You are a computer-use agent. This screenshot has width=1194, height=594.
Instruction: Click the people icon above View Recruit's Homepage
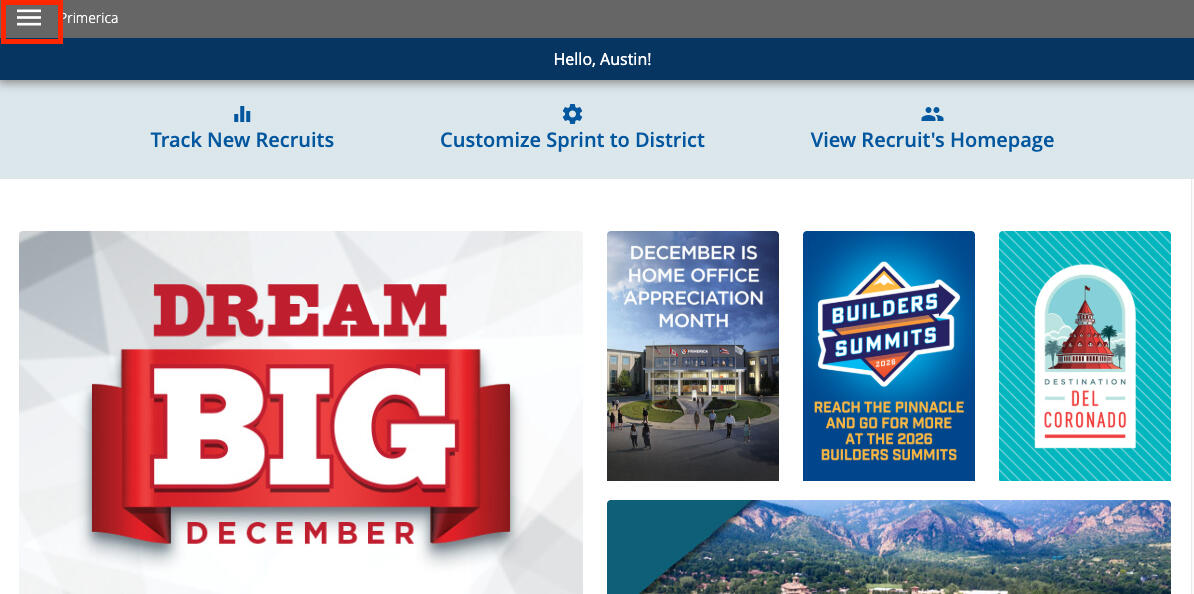tap(932, 114)
